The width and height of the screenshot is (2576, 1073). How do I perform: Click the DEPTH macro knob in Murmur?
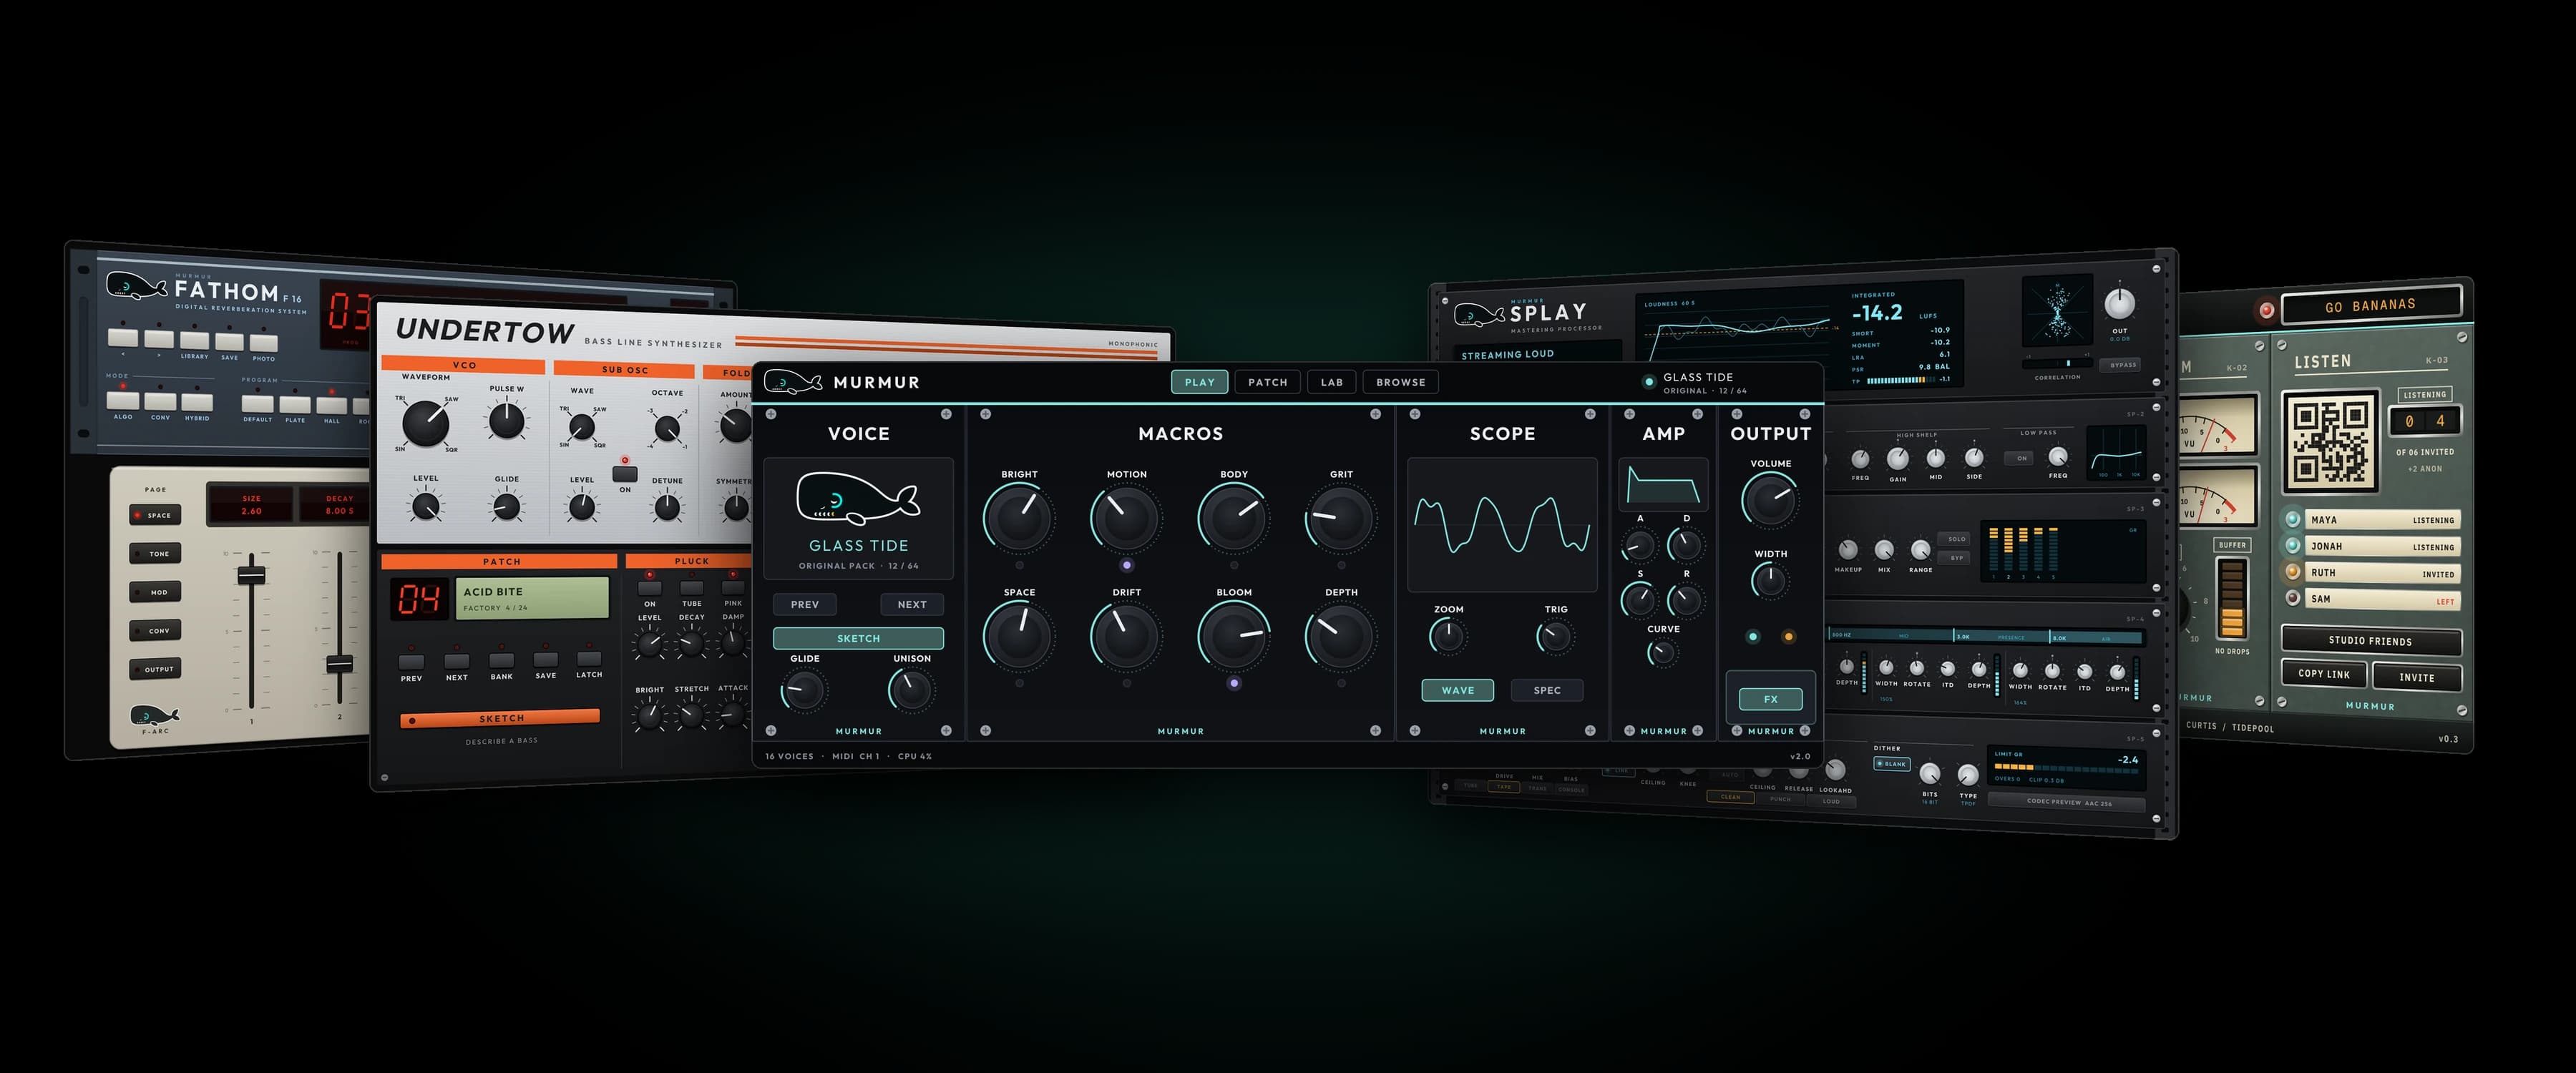[x=1340, y=635]
